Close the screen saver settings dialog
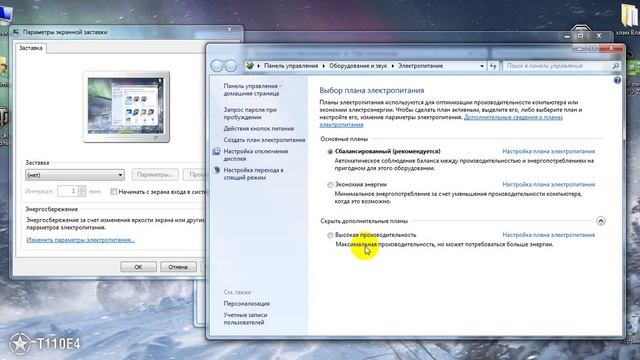 pyautogui.click(x=229, y=30)
